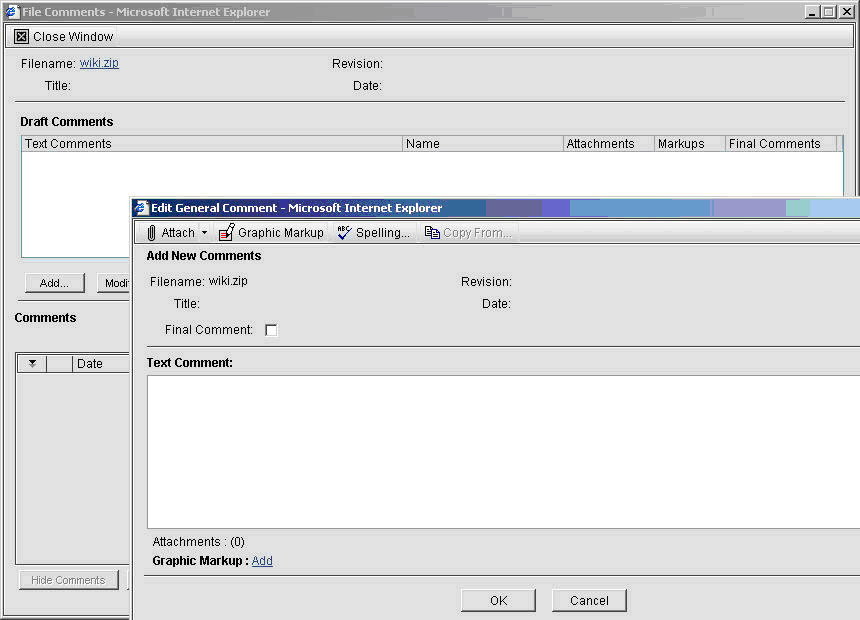Expand the double-arrow icon in Comments table
This screenshot has height=620, width=860.
(x=32, y=364)
